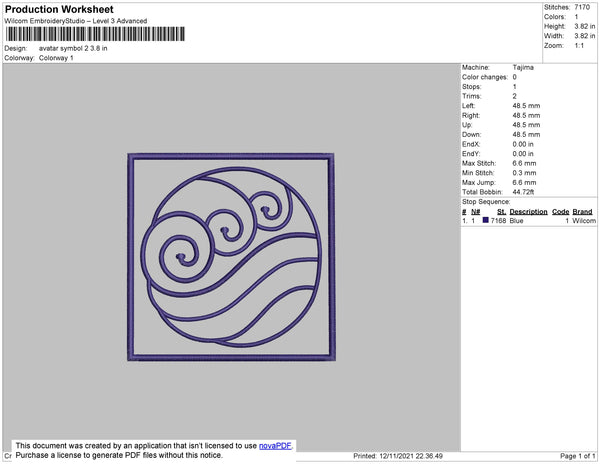Click the 'Blue' color description
The height and width of the screenshot is (464, 600).
[516, 221]
